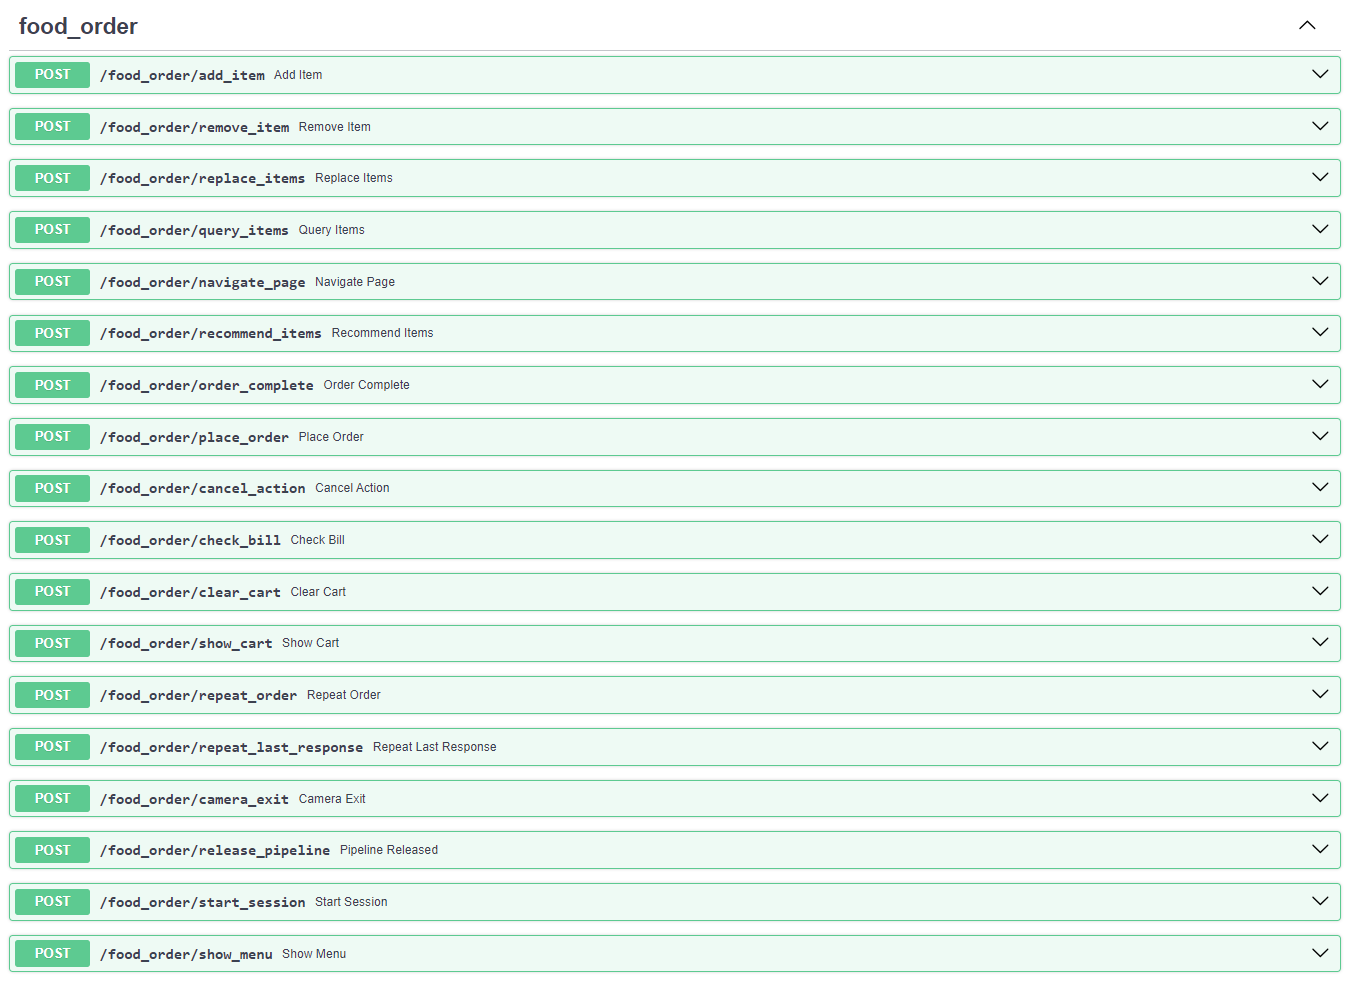1353x984 pixels.
Task: Open the /food_order/remove_item path
Action: 194,127
